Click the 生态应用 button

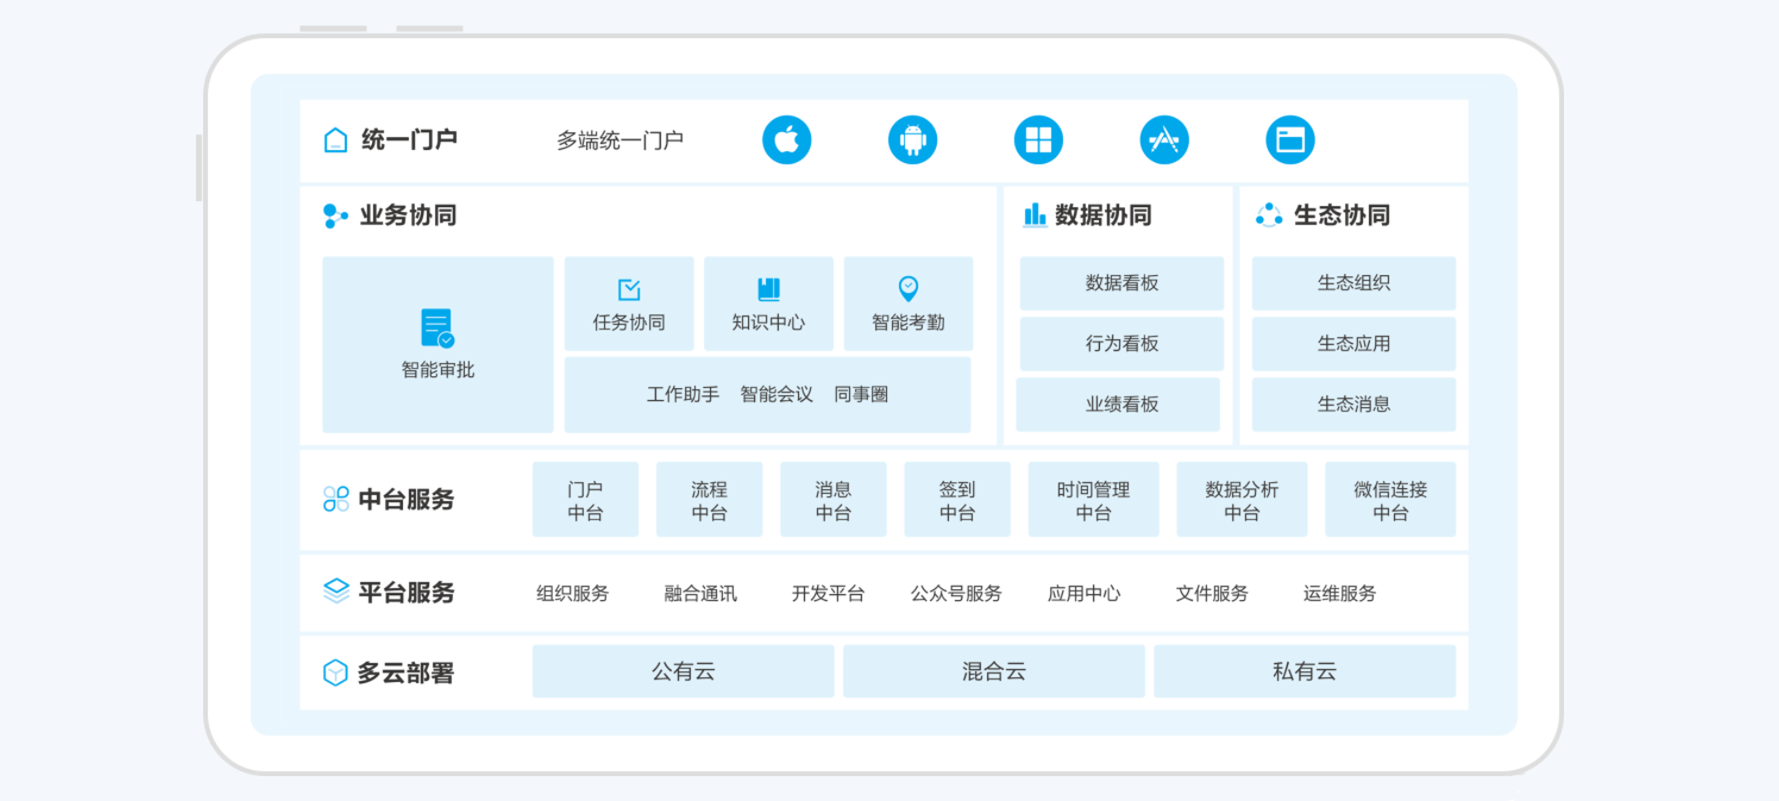click(1353, 344)
